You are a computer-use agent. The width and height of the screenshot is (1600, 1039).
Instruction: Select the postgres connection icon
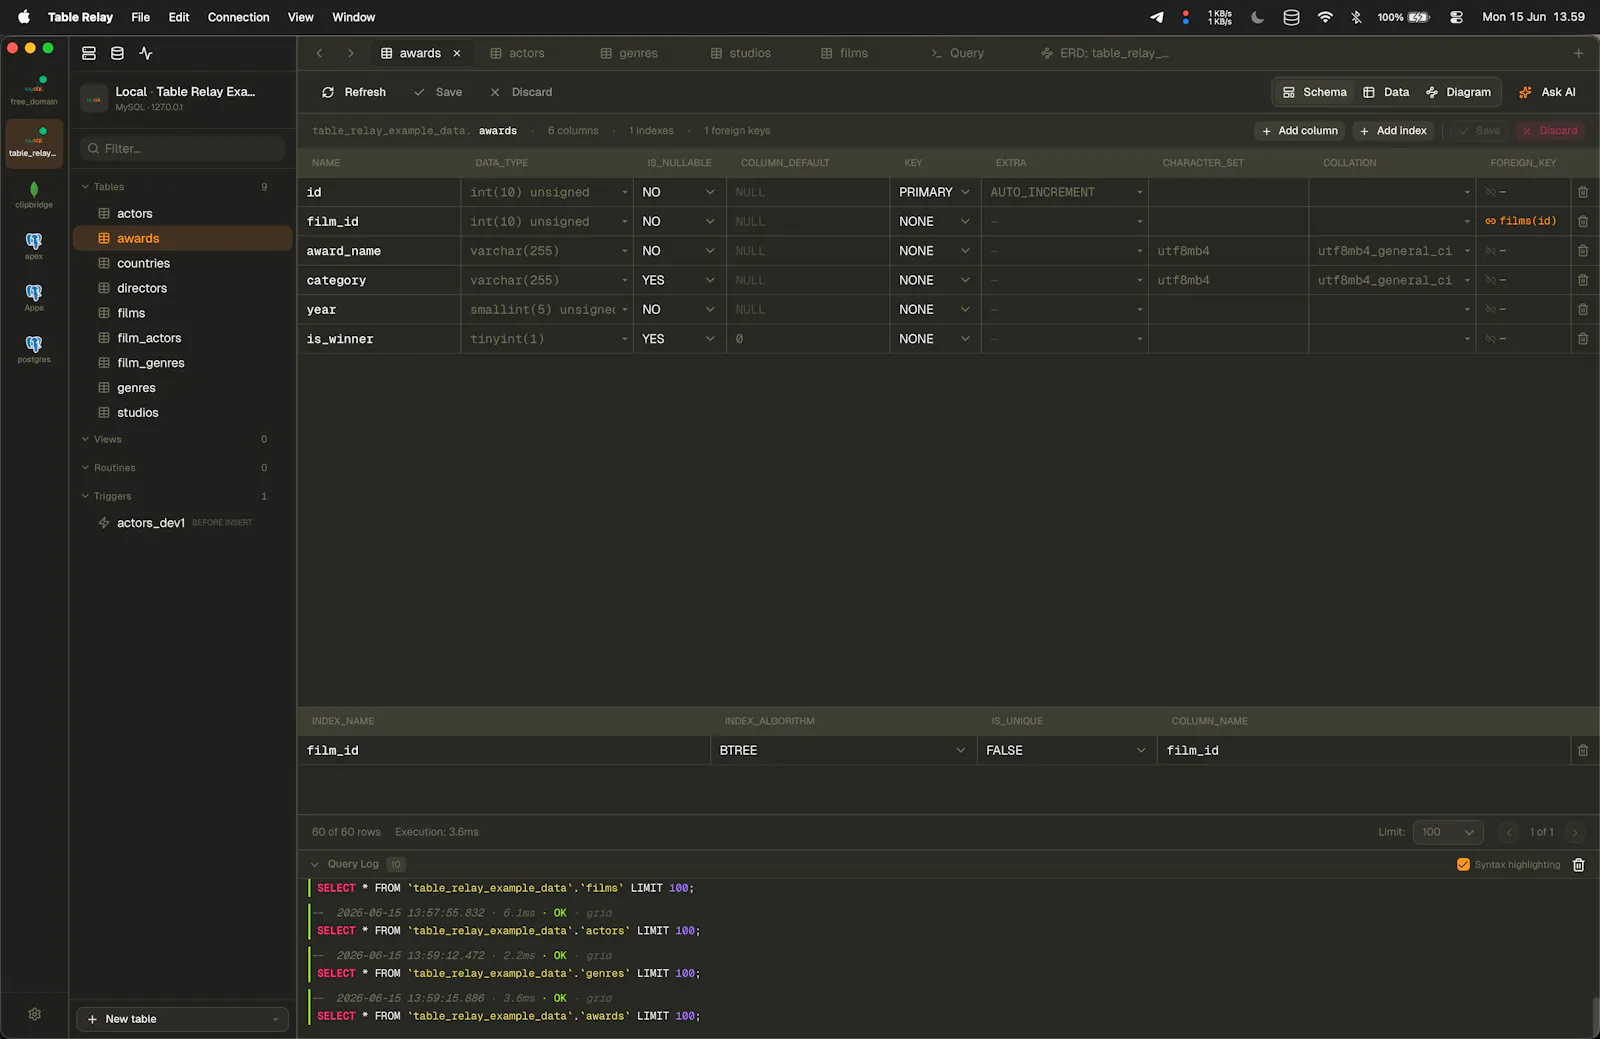pos(34,348)
